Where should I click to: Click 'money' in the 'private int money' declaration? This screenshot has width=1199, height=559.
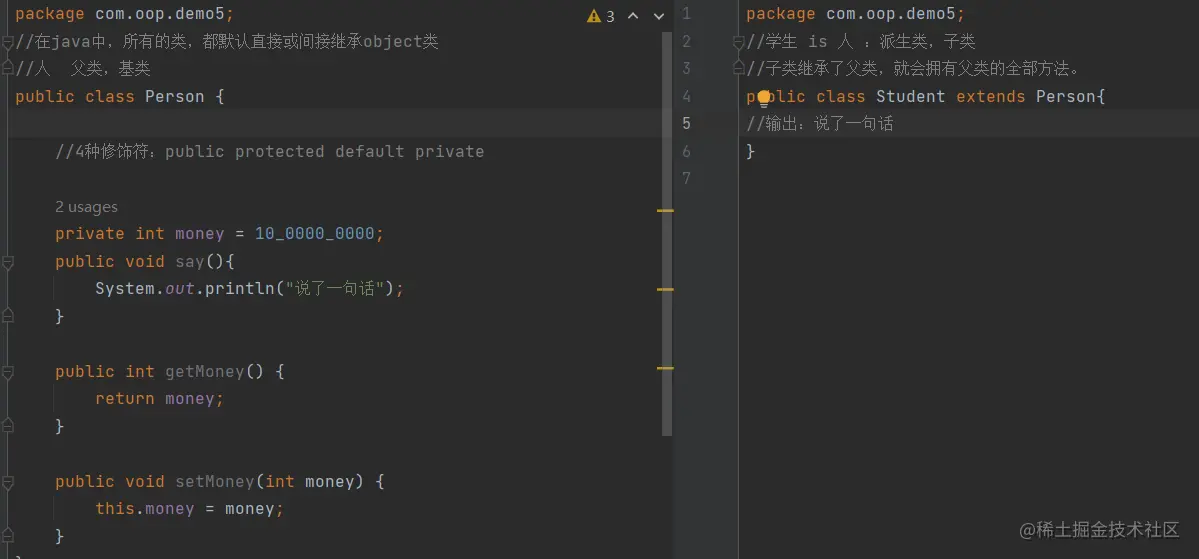click(200, 234)
